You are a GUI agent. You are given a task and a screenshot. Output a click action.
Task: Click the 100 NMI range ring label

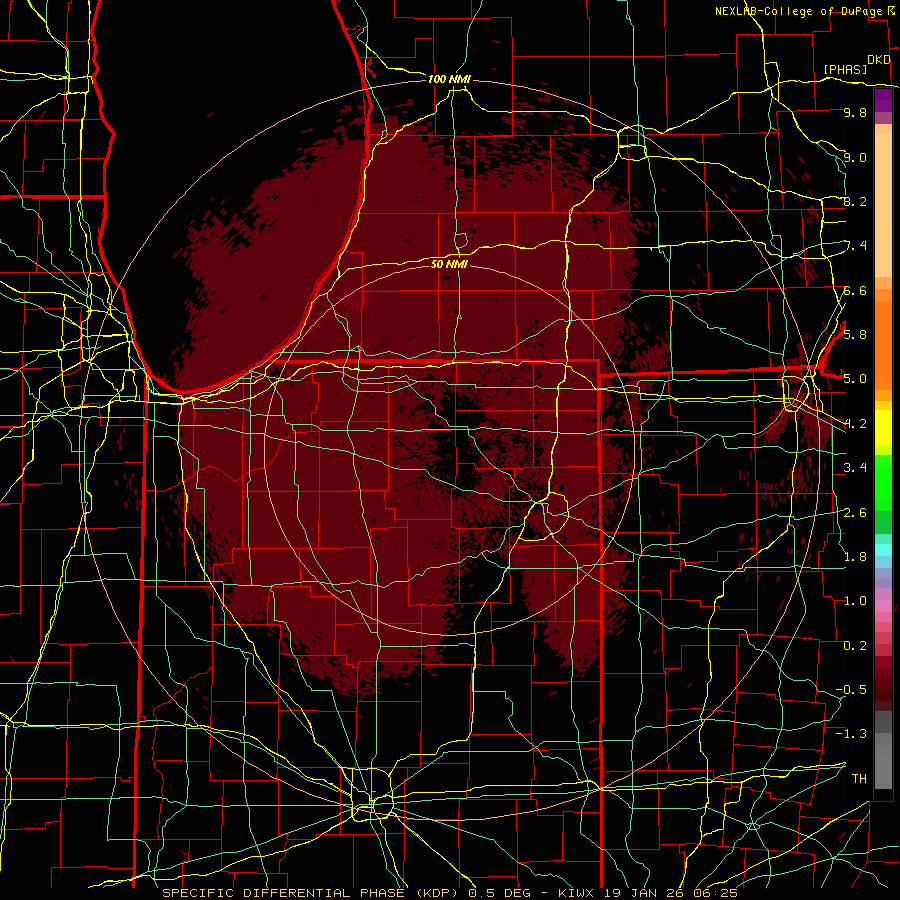pos(449,79)
